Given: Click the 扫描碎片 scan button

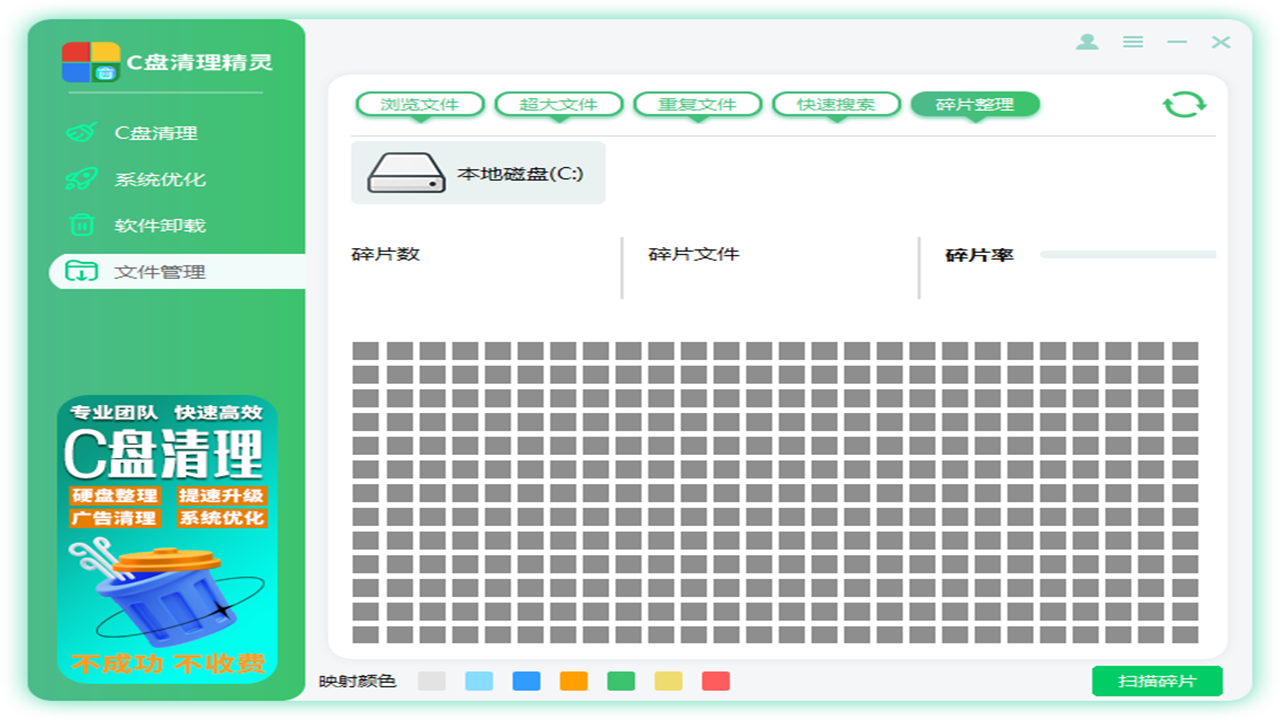Looking at the screenshot, I should [x=1155, y=679].
